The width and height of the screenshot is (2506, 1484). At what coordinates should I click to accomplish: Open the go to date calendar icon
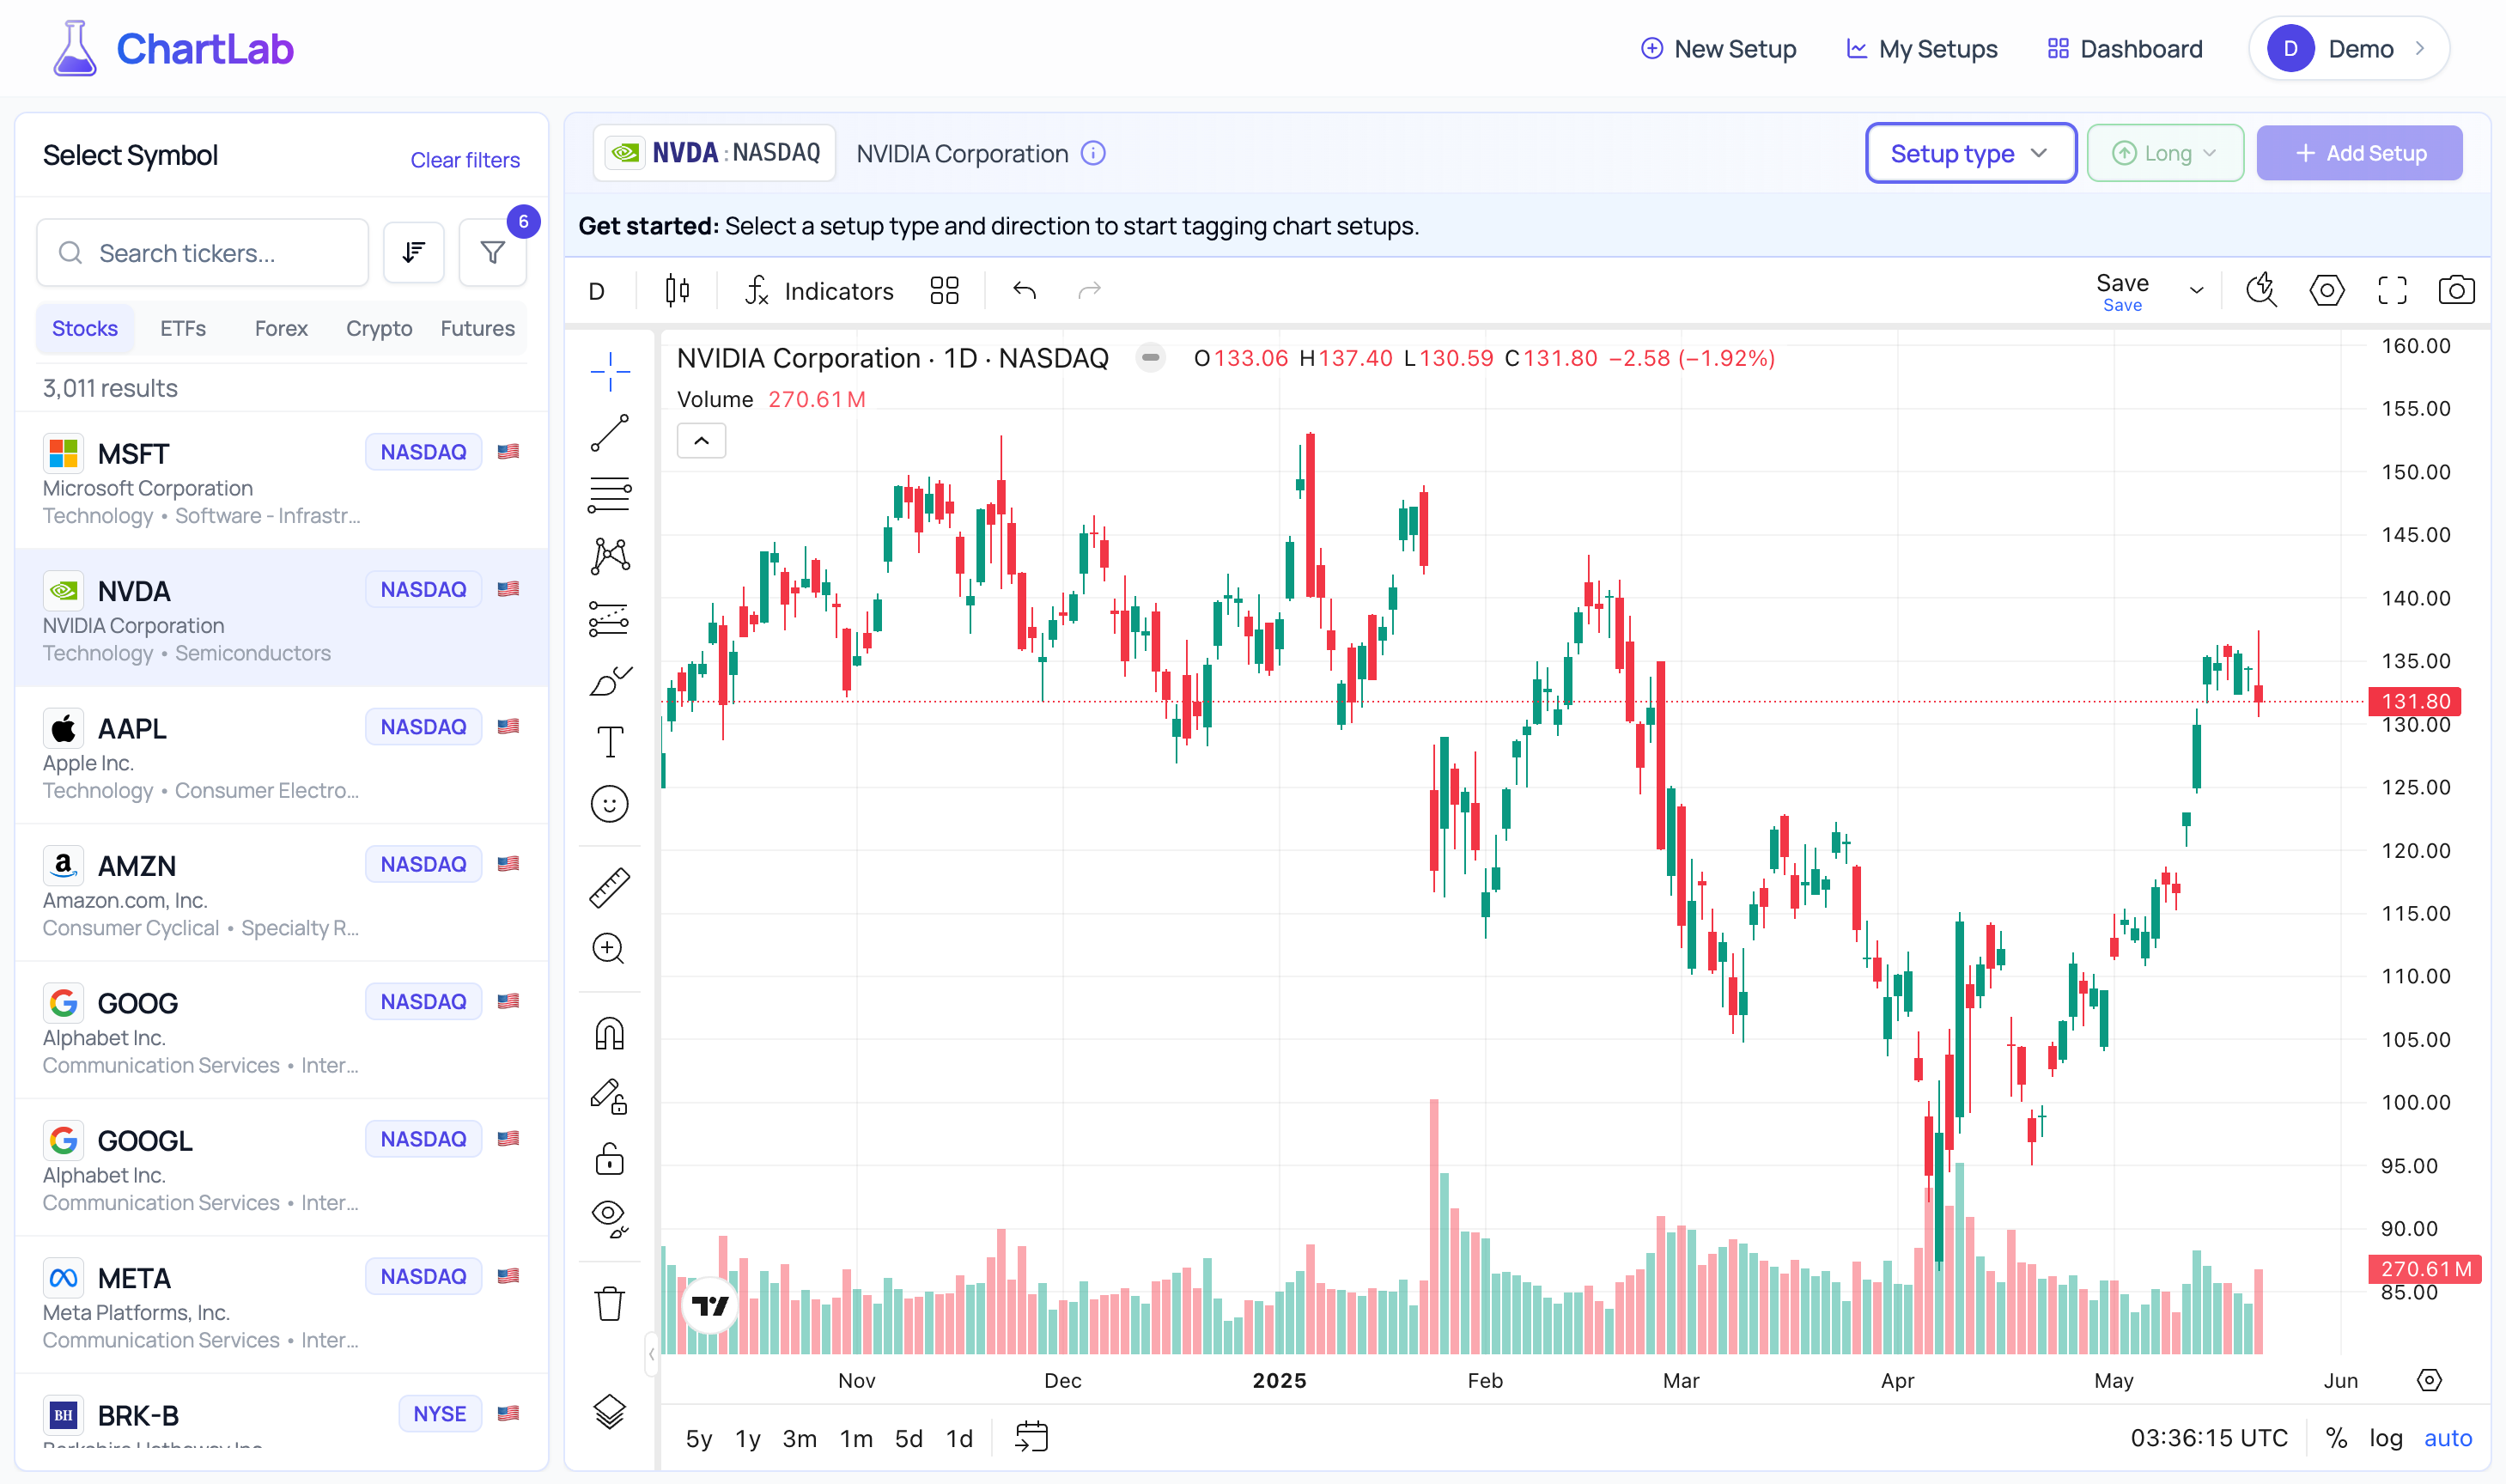(x=1031, y=1437)
